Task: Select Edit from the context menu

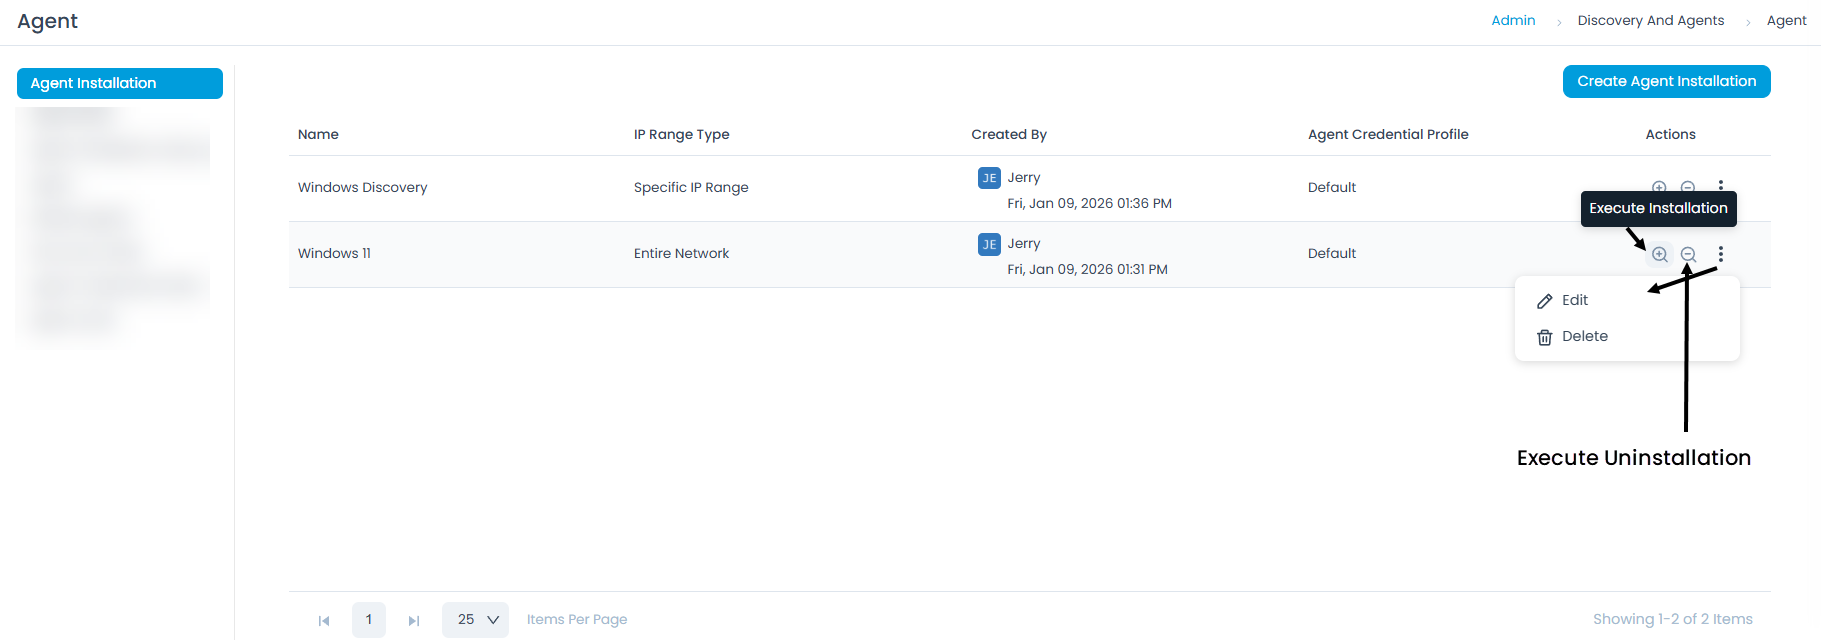Action: [x=1627, y=300]
